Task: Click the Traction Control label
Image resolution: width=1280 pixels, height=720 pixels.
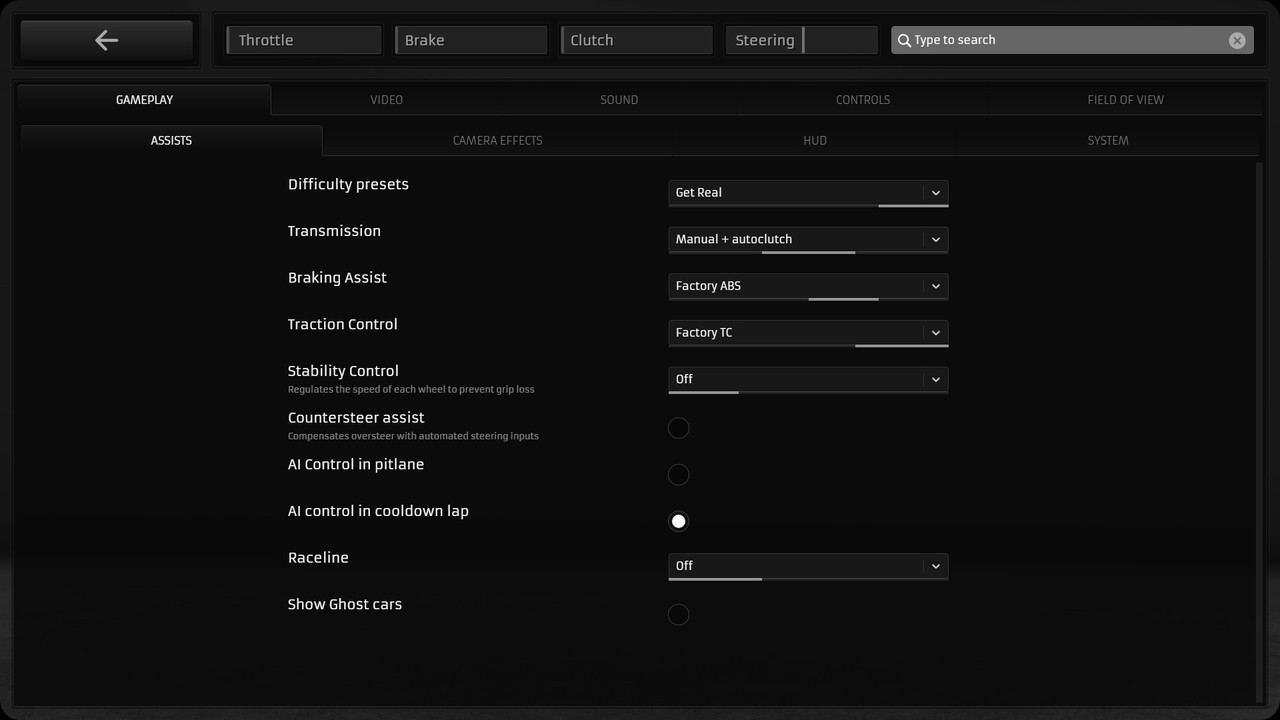Action: coord(342,324)
